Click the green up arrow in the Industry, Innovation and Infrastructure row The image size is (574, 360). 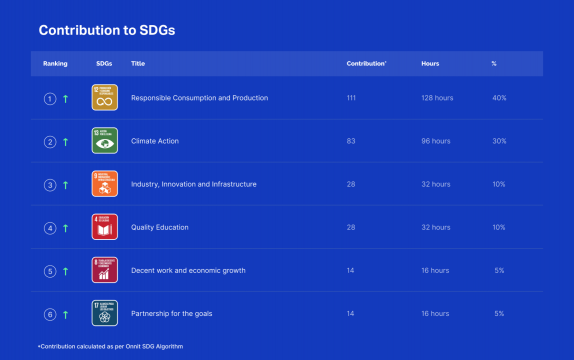coord(66,185)
